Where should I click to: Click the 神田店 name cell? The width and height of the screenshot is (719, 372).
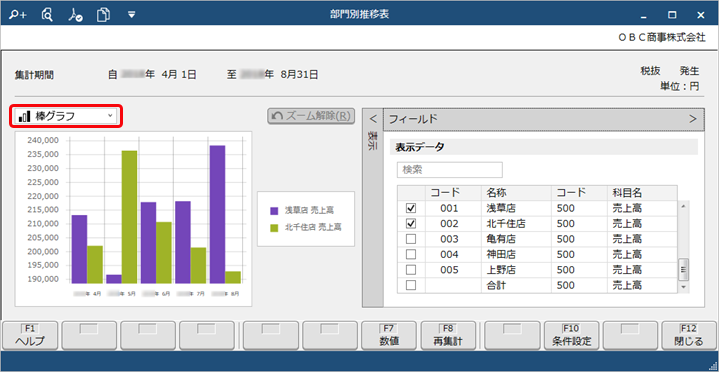(x=516, y=255)
